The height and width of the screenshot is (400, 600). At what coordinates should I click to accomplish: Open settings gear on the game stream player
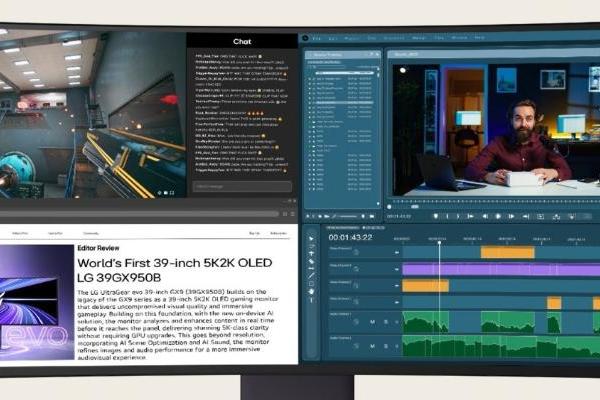[x=159, y=193]
